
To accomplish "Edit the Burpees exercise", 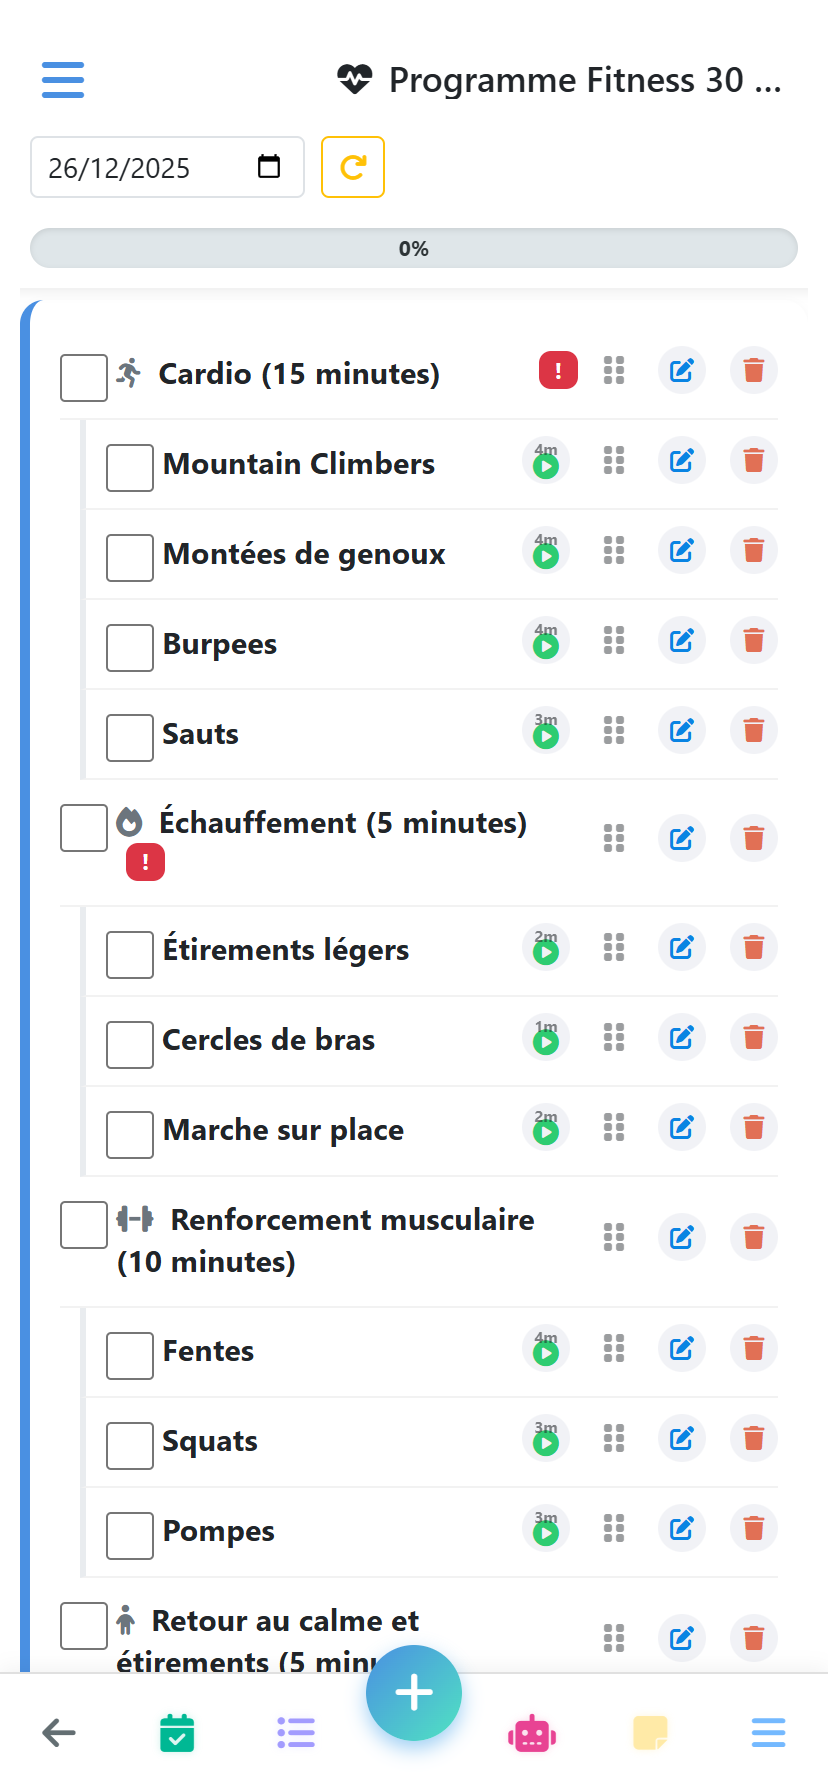I will [682, 641].
